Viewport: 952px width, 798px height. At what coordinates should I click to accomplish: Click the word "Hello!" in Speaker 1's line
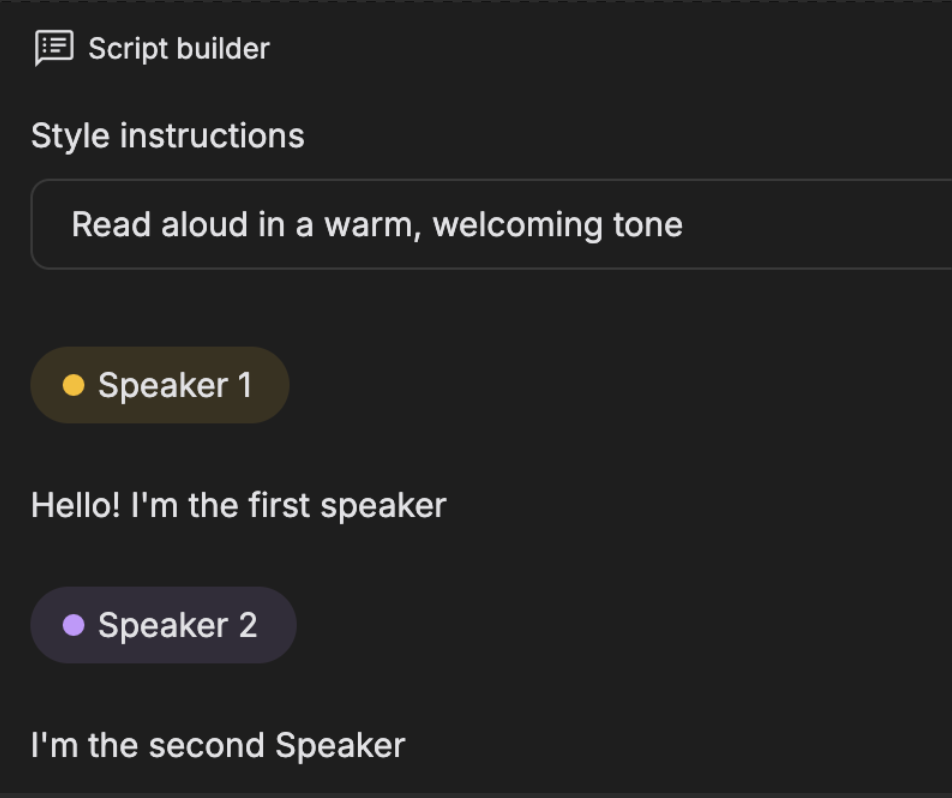(x=76, y=505)
